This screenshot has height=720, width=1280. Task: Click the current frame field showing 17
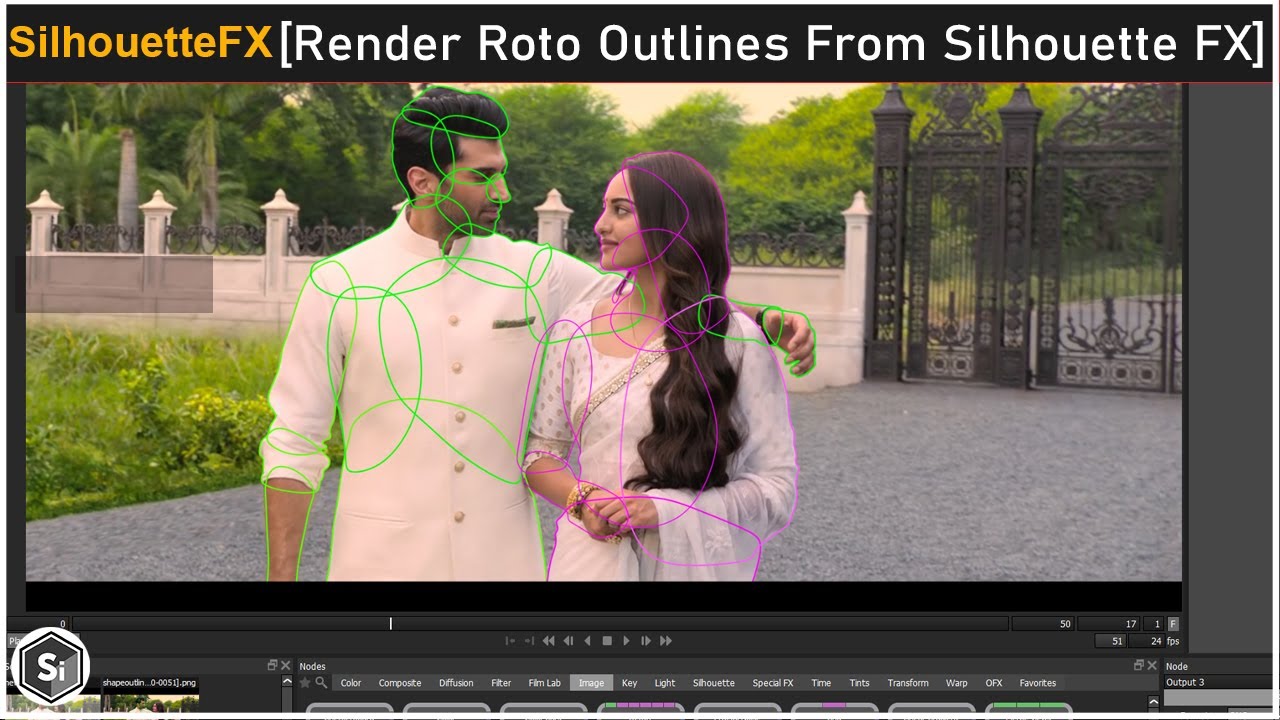coord(1109,624)
